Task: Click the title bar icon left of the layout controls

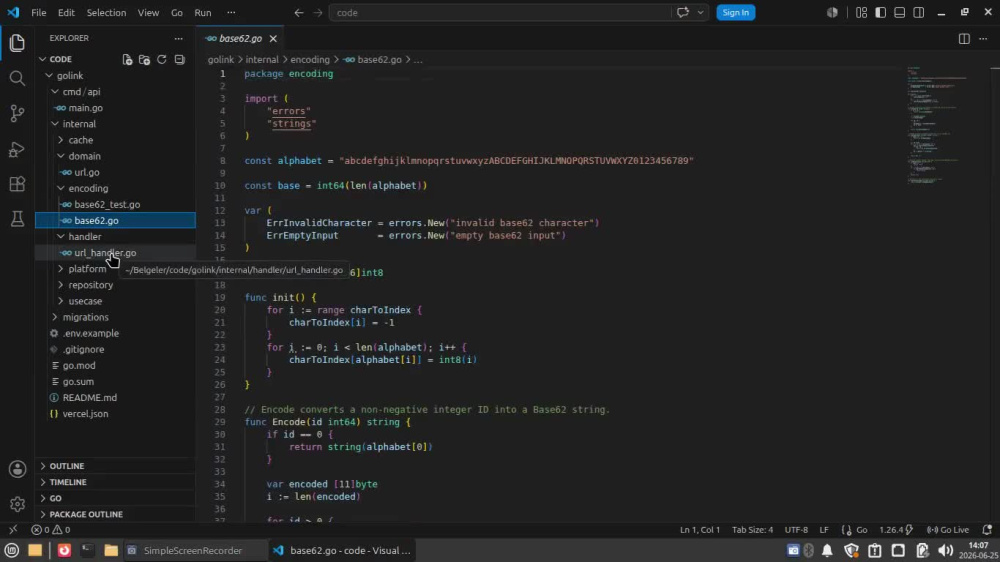Action: (832, 13)
